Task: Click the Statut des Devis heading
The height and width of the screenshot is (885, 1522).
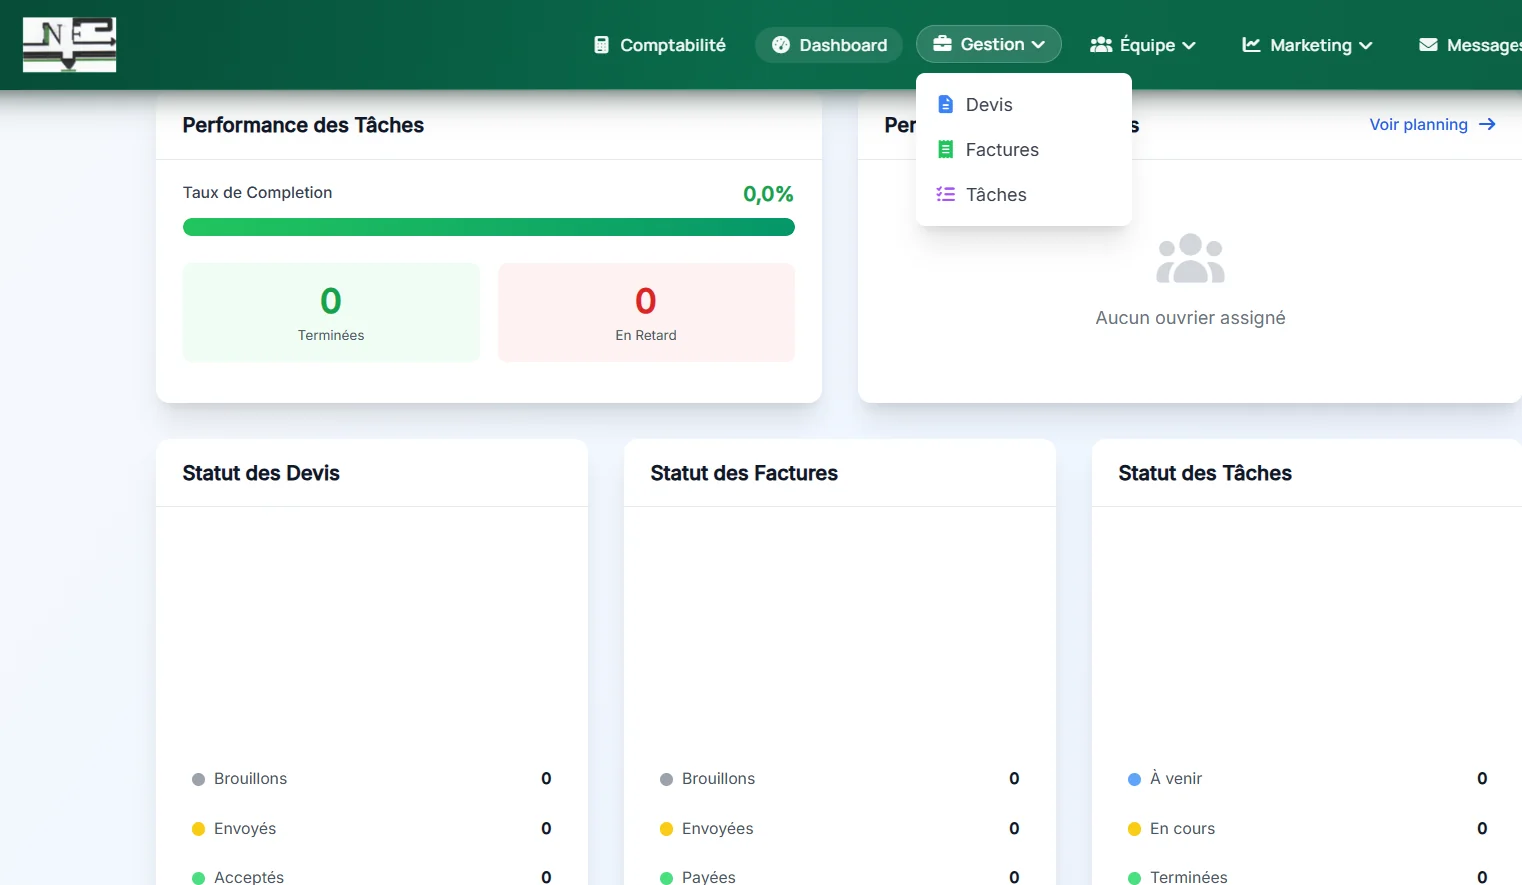Action: [x=261, y=473]
